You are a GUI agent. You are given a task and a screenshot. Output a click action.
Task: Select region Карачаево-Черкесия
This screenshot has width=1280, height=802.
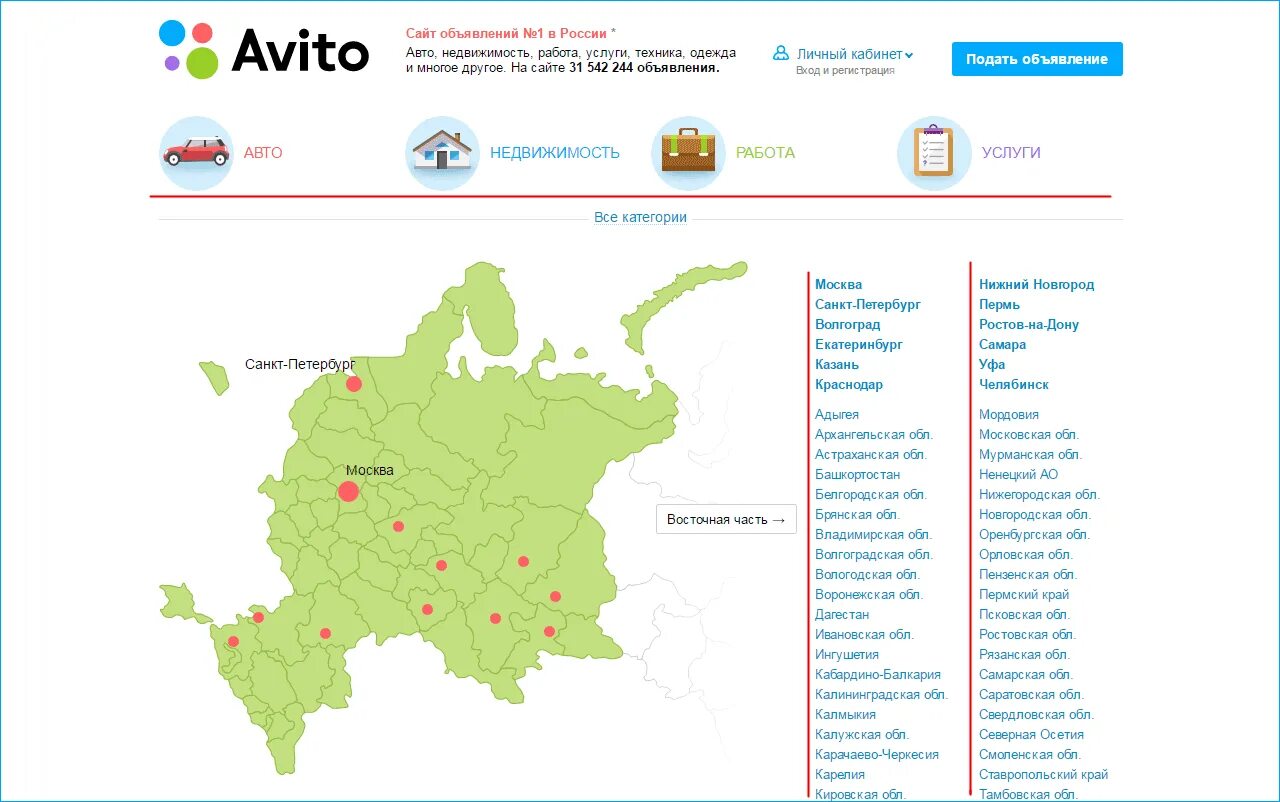pyautogui.click(x=877, y=754)
